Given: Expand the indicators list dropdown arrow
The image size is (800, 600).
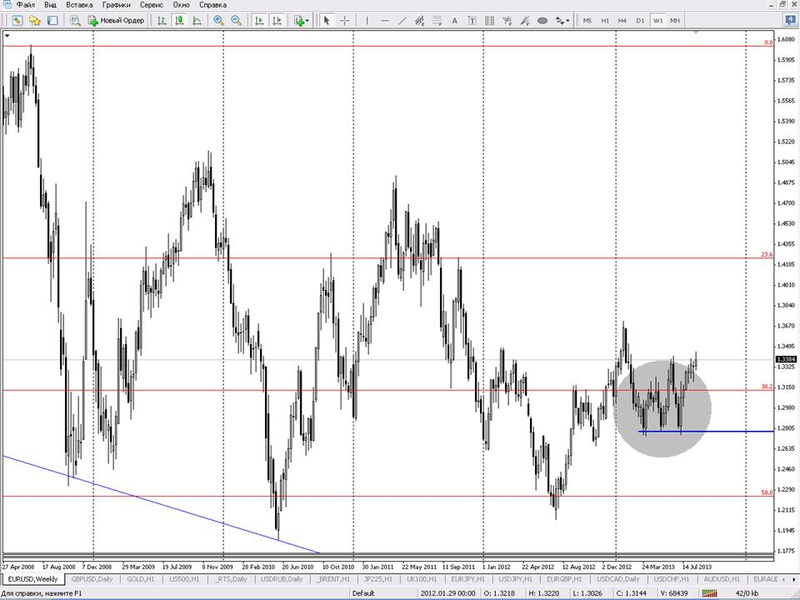Looking at the screenshot, I should (307, 21).
